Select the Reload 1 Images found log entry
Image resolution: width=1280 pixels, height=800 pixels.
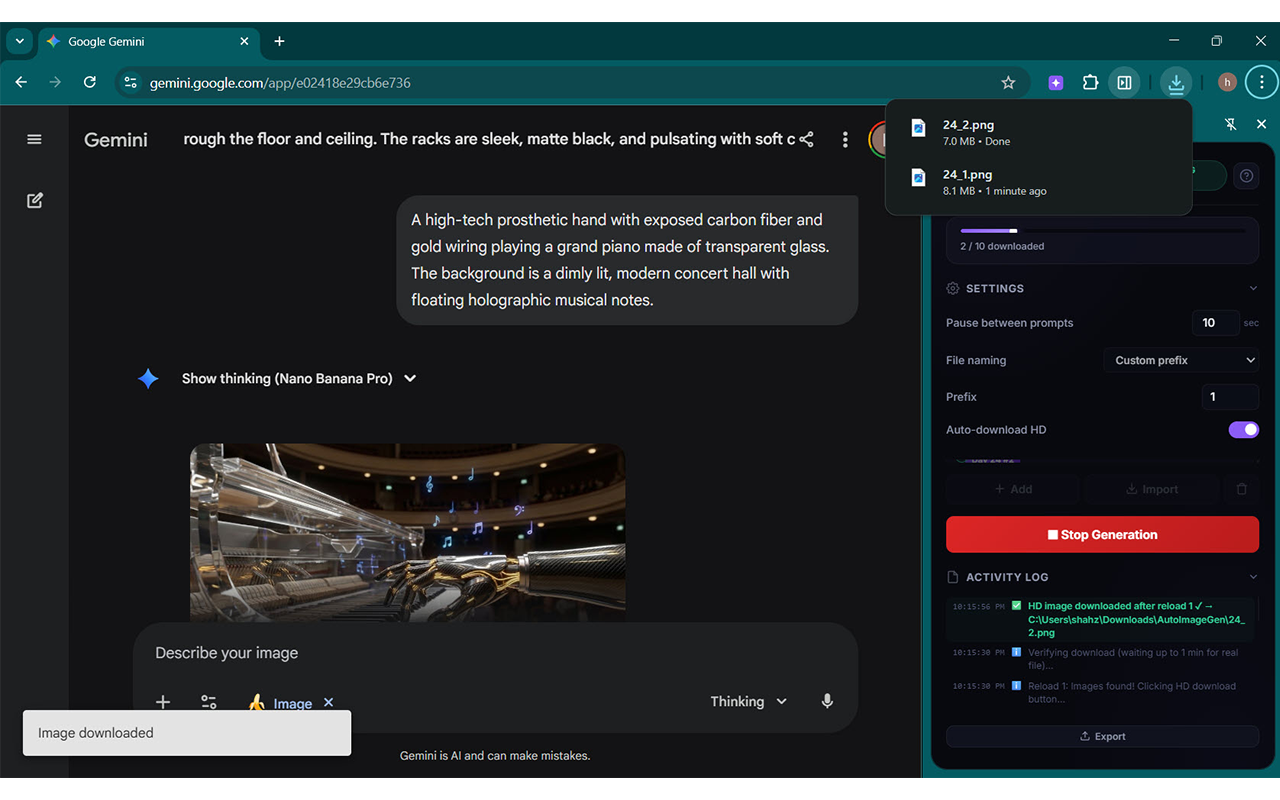(1100, 692)
